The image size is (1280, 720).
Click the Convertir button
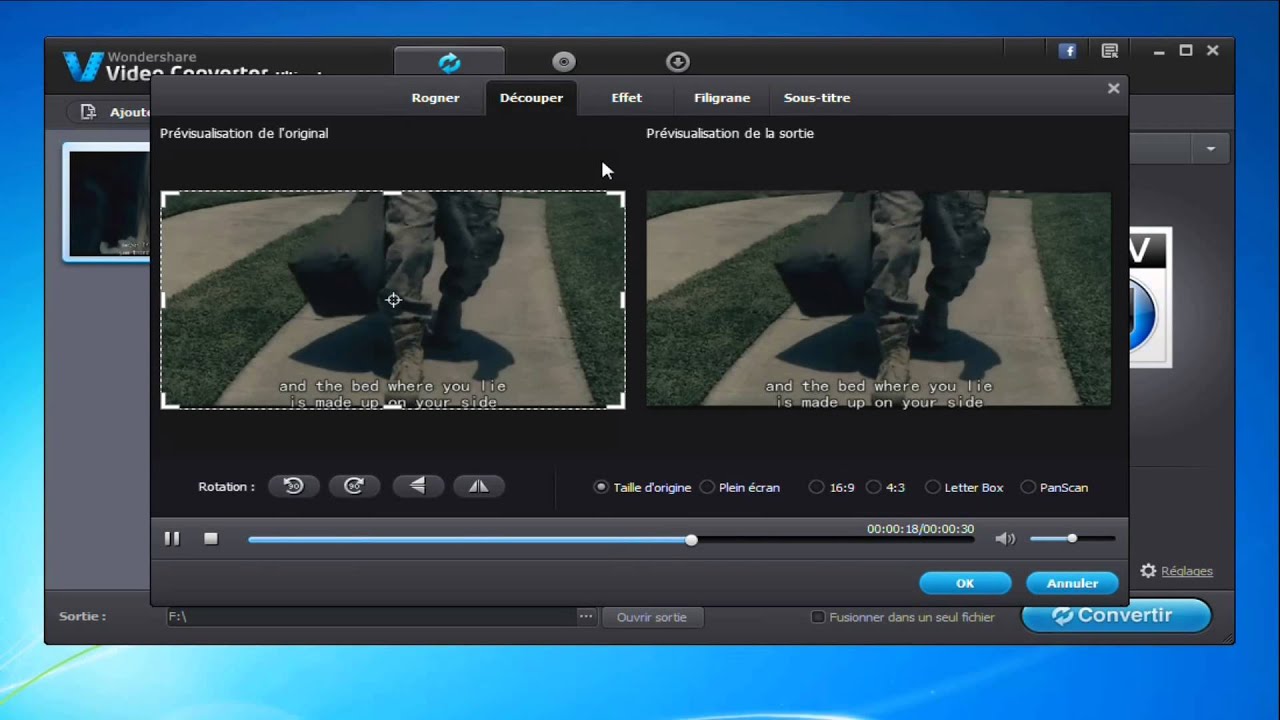[x=1116, y=616]
